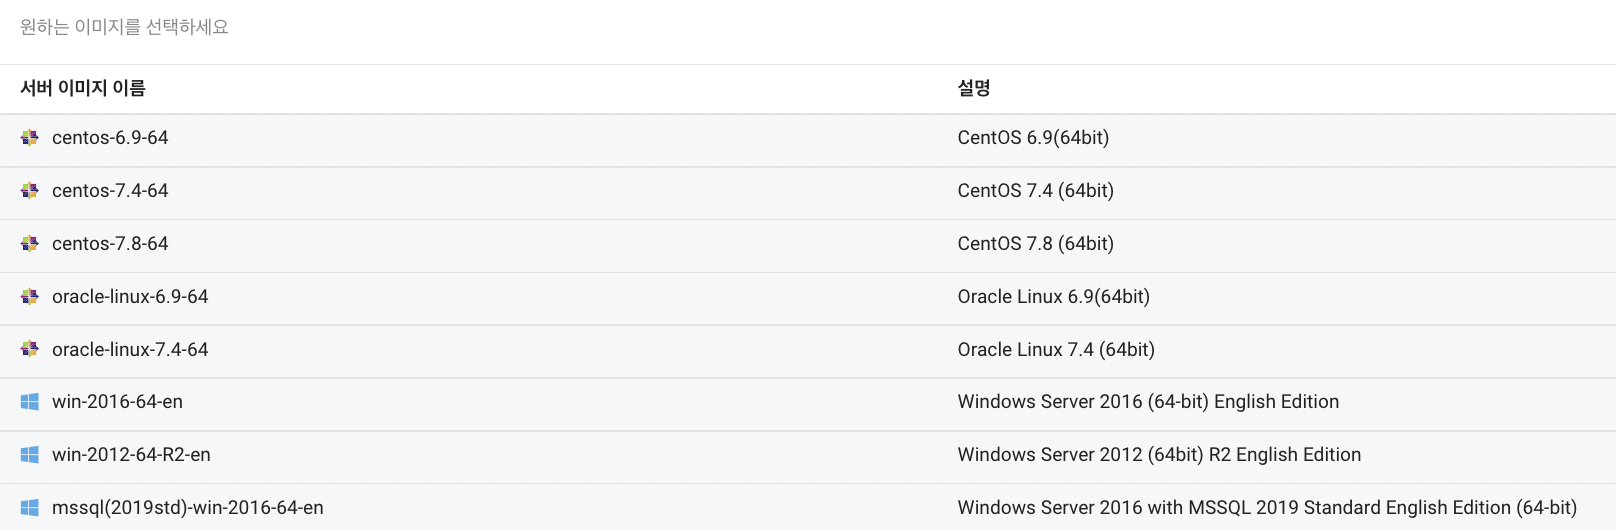Click Windows Server 2016 (64-bit) English Edition description
This screenshot has width=1616, height=530.
point(1148,402)
